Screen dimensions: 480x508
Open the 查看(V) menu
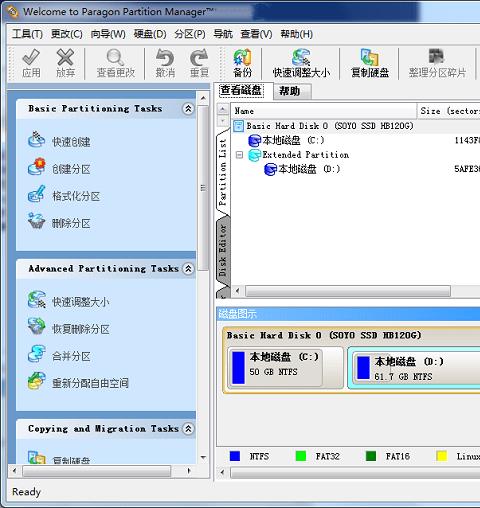point(256,34)
